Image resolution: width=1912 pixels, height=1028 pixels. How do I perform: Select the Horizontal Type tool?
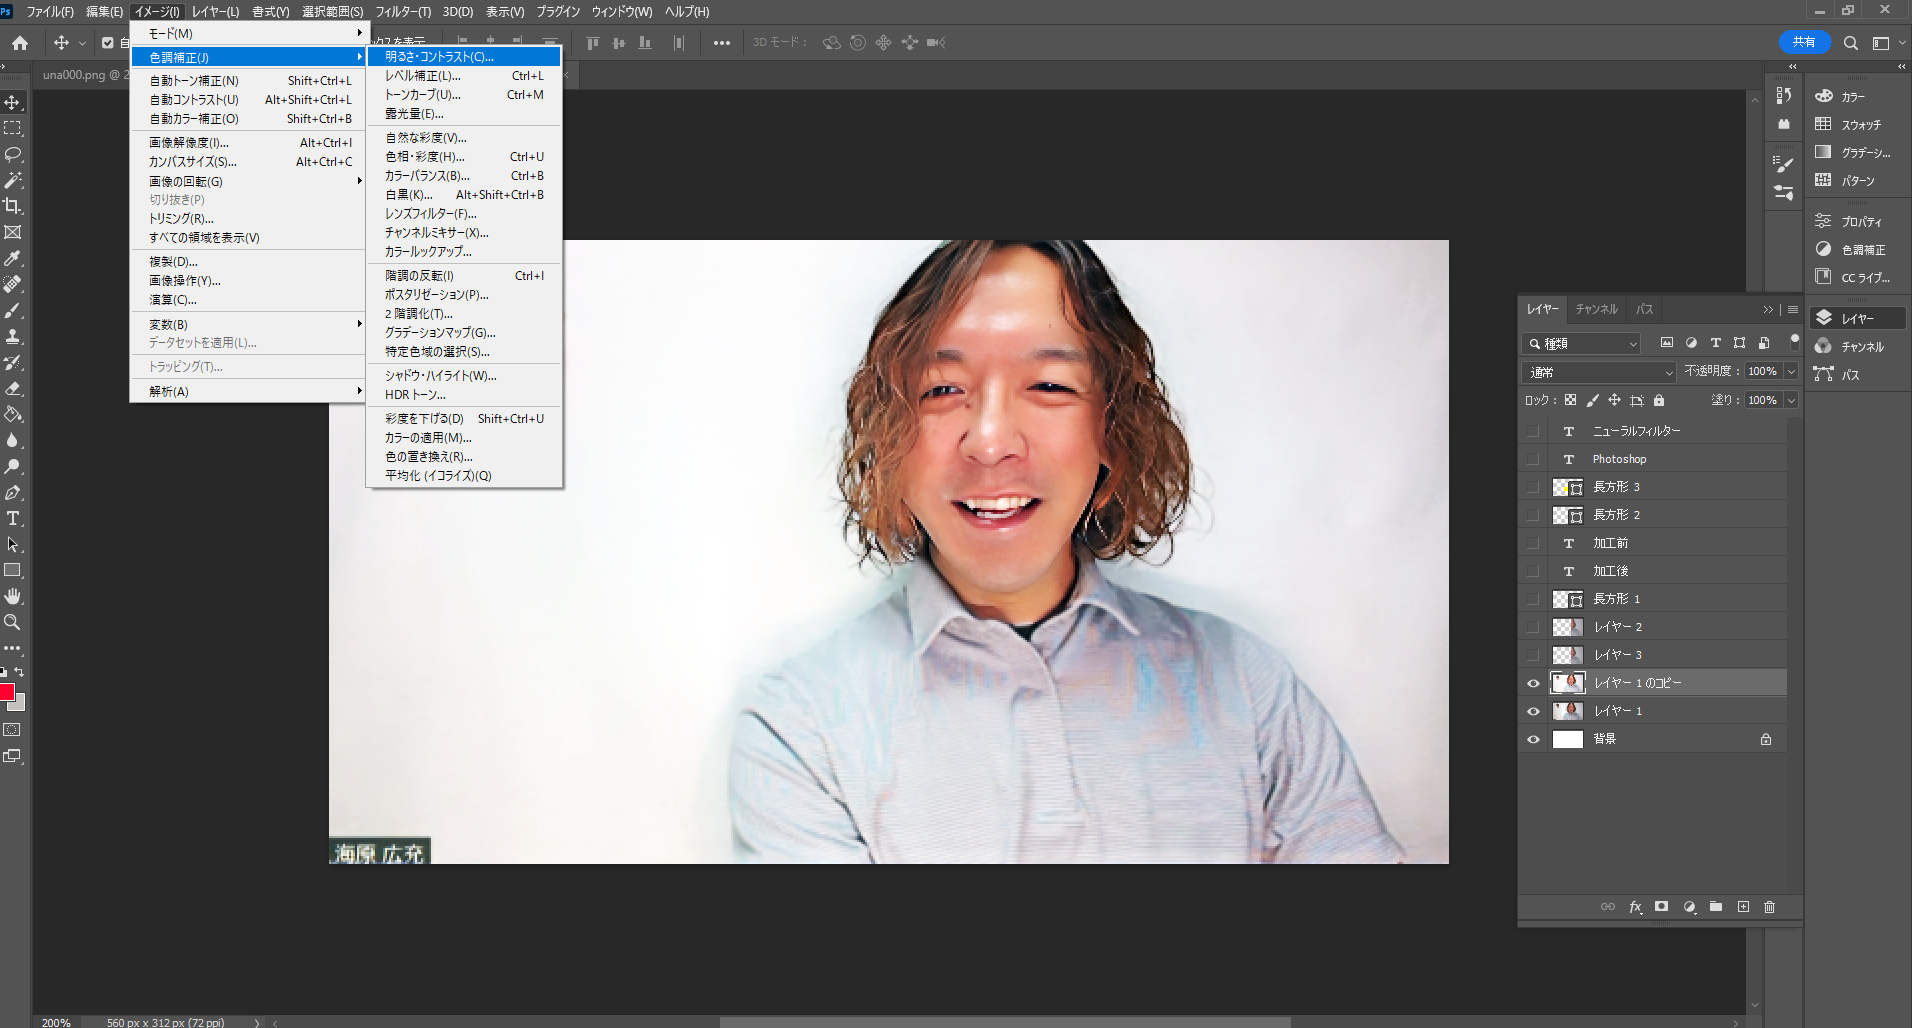click(13, 518)
